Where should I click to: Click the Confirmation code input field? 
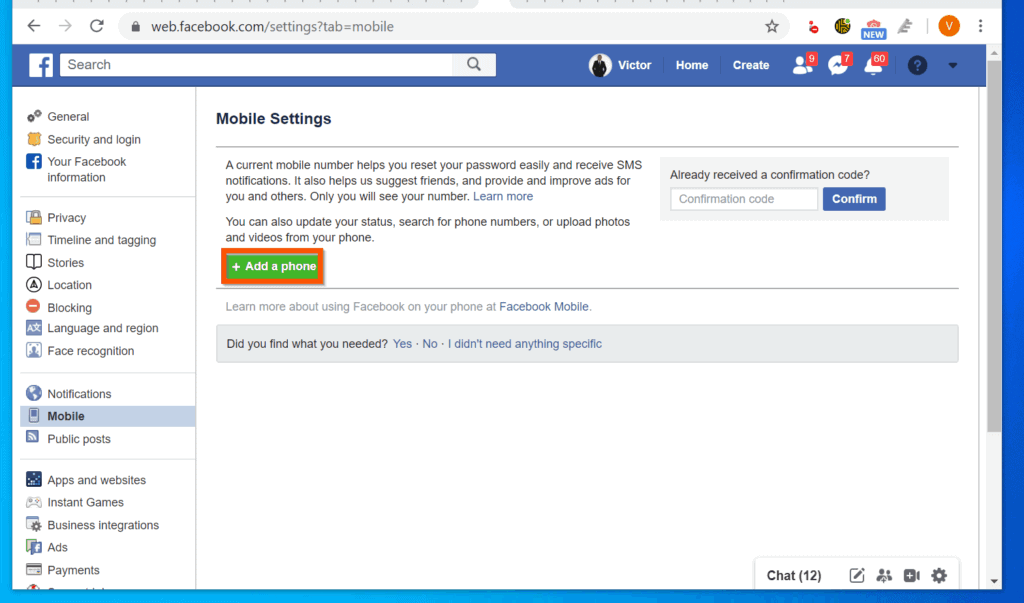pos(743,199)
